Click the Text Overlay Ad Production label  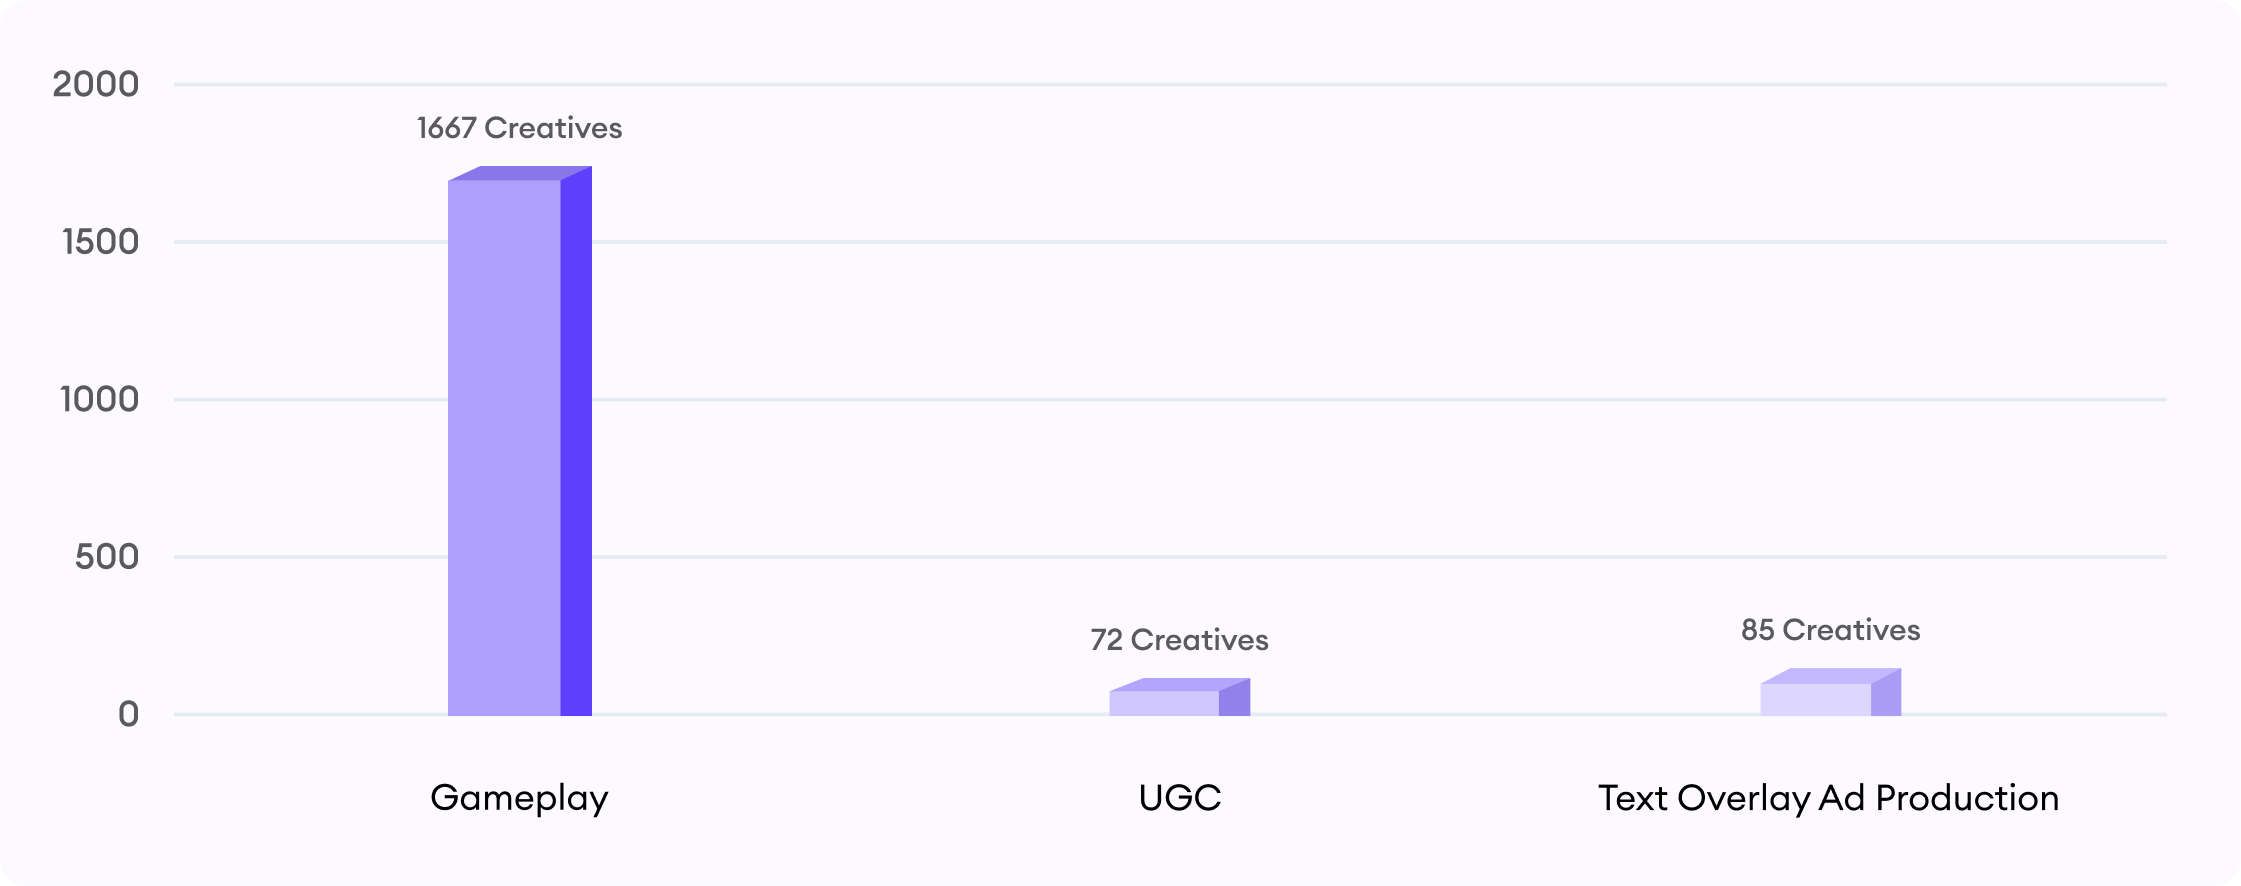click(1828, 798)
